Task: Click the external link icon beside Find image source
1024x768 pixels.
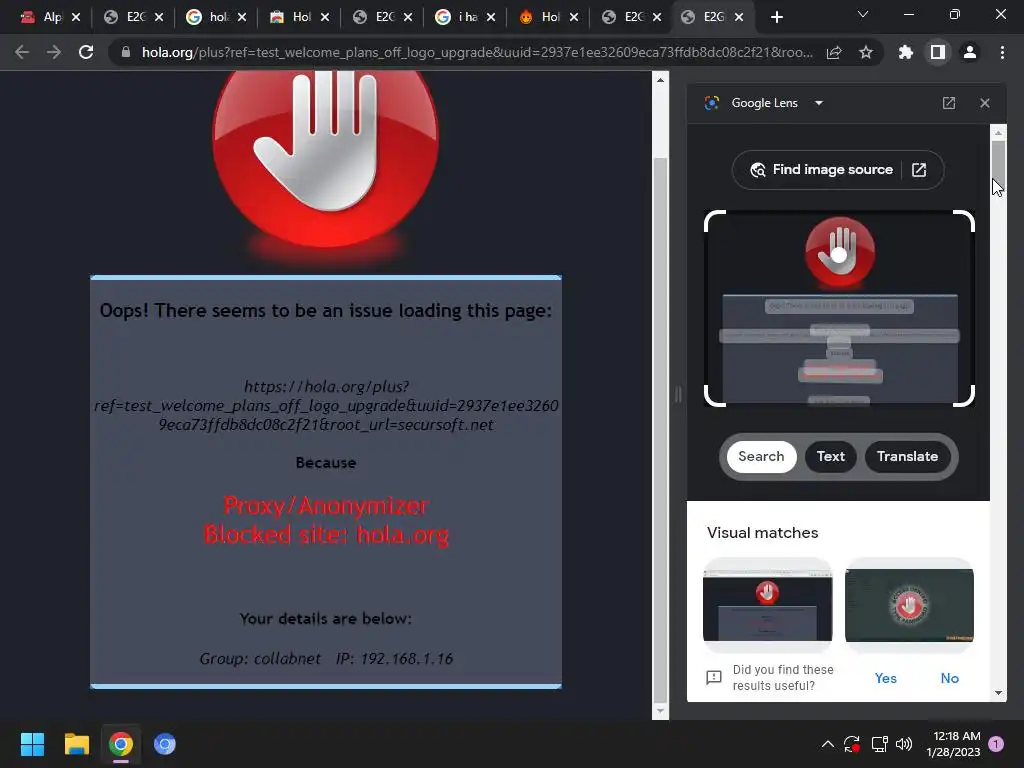Action: click(919, 170)
